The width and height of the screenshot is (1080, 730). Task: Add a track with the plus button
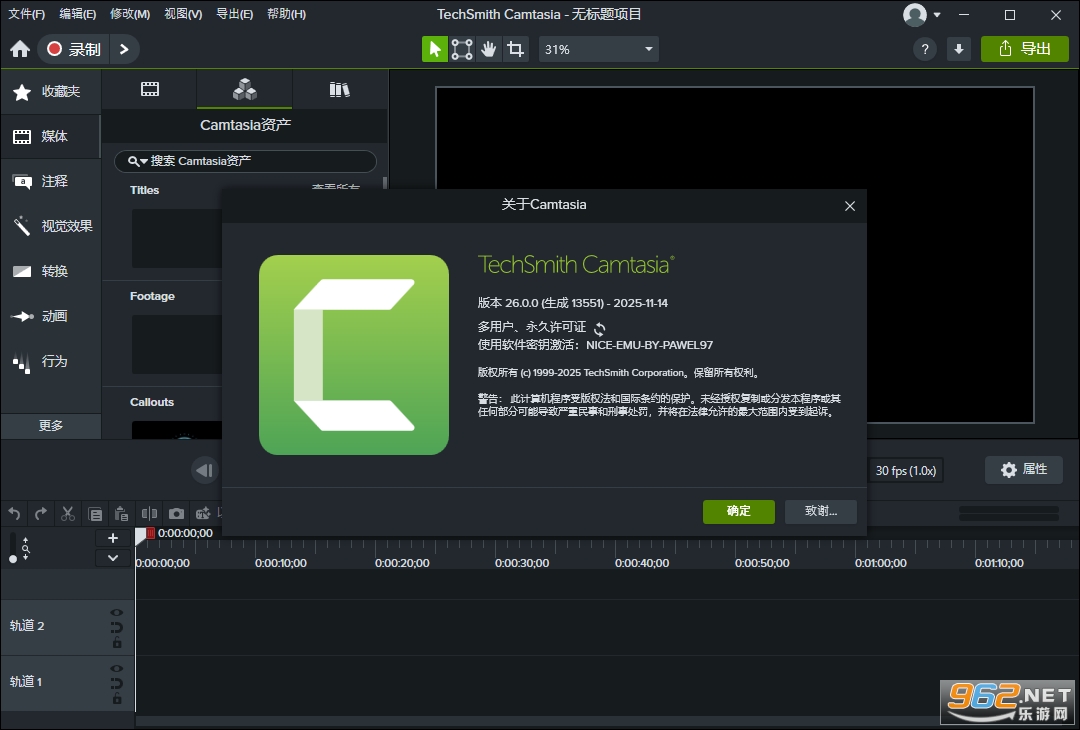click(113, 538)
